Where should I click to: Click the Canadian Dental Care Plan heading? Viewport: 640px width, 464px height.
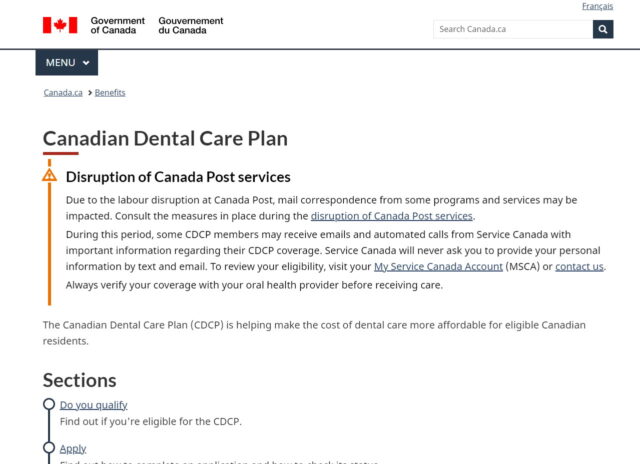click(165, 139)
